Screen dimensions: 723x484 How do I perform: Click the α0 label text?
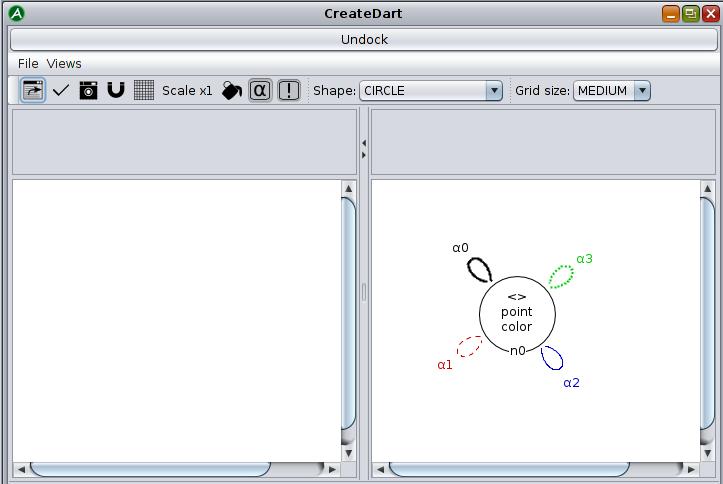point(460,248)
